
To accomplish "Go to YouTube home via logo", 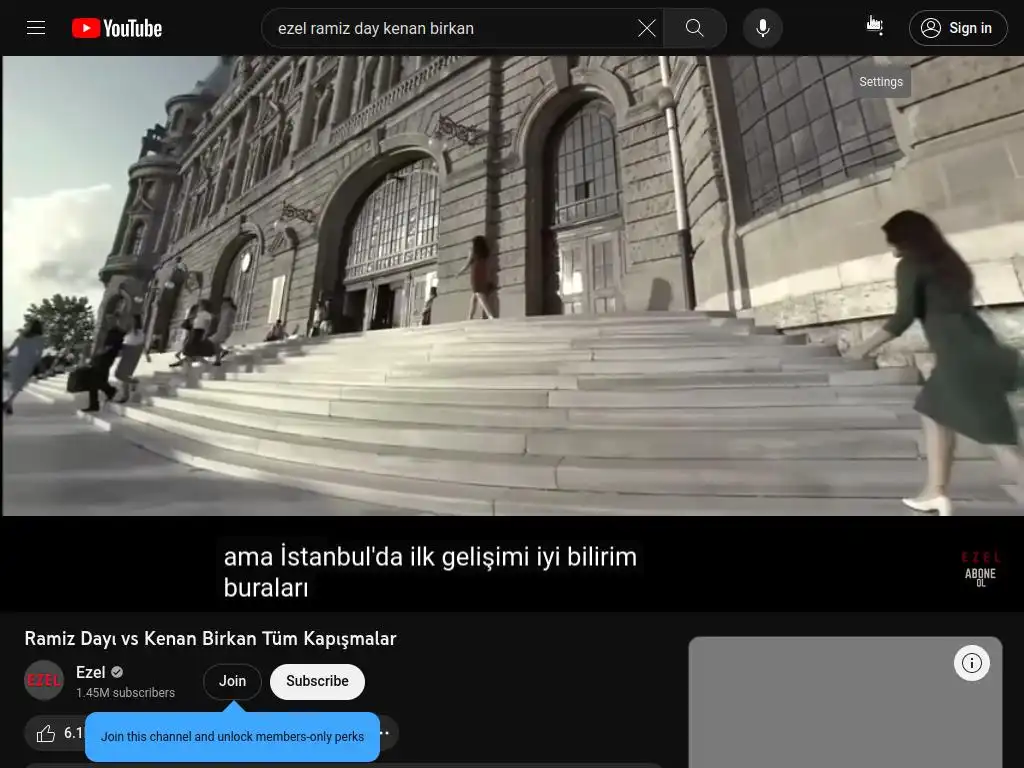I will coord(117,28).
